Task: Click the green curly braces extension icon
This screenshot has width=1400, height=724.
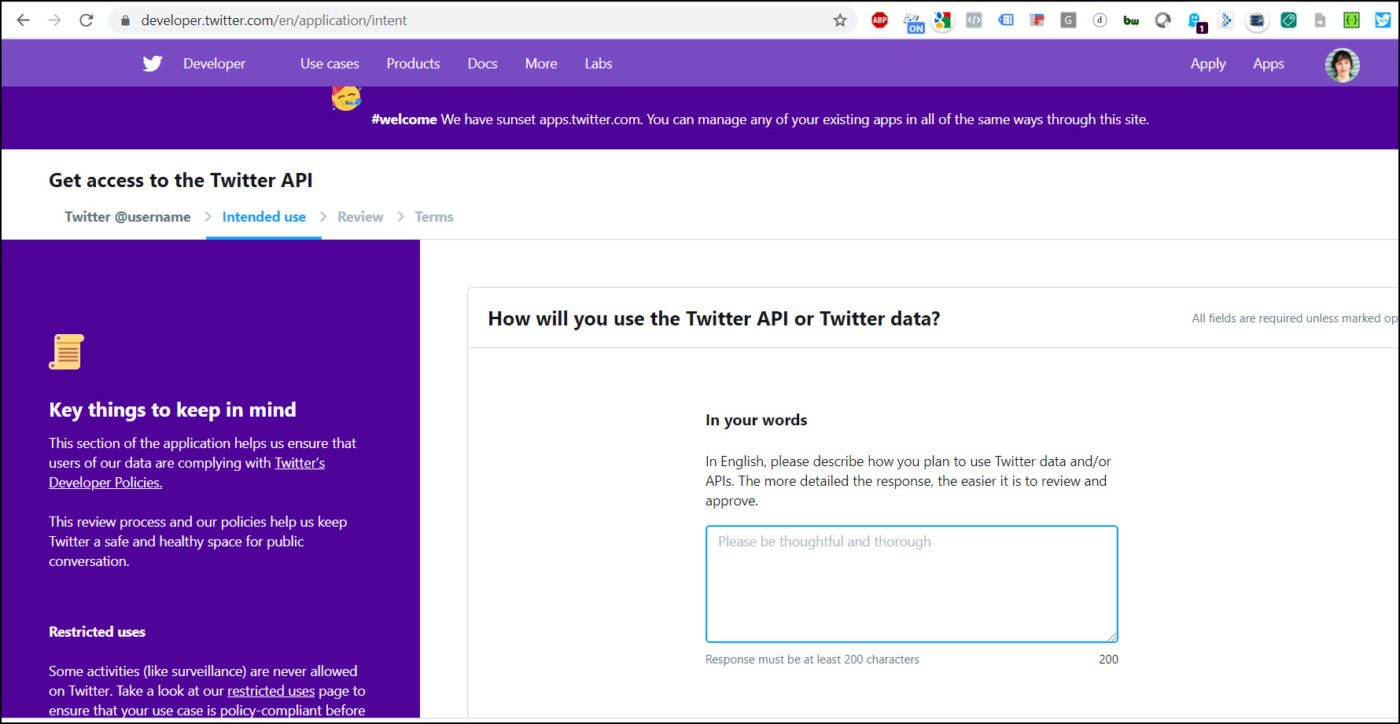Action: pyautogui.click(x=1352, y=20)
